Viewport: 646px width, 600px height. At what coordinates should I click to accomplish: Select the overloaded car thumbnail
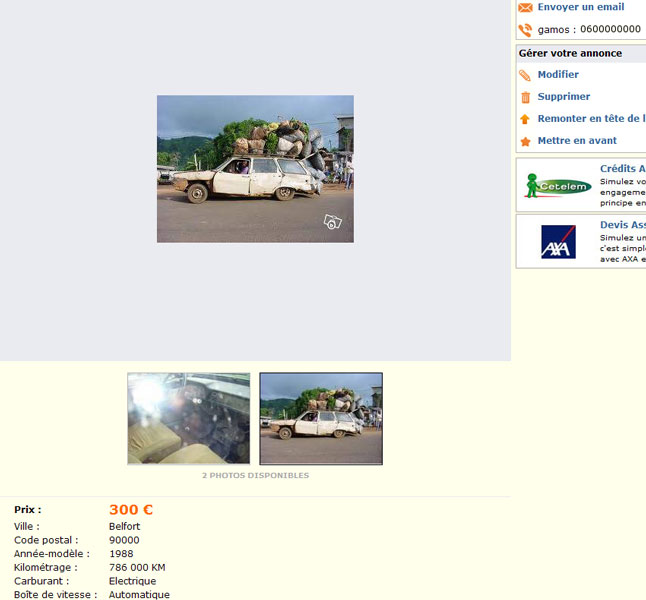coord(321,418)
